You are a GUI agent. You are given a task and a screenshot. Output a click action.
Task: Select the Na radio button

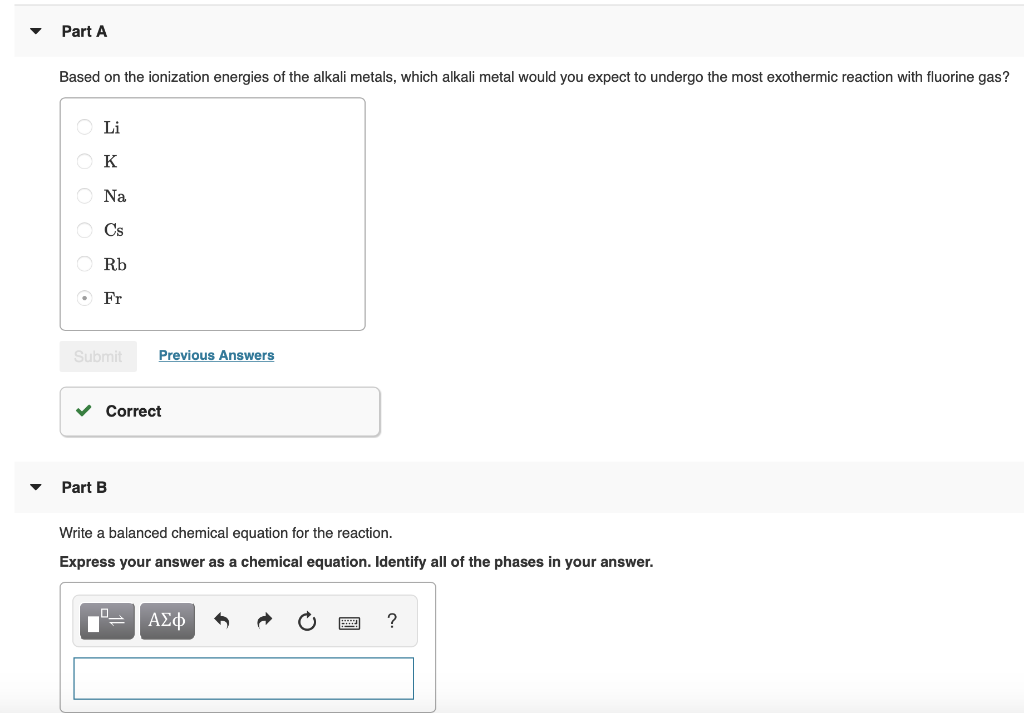point(85,195)
